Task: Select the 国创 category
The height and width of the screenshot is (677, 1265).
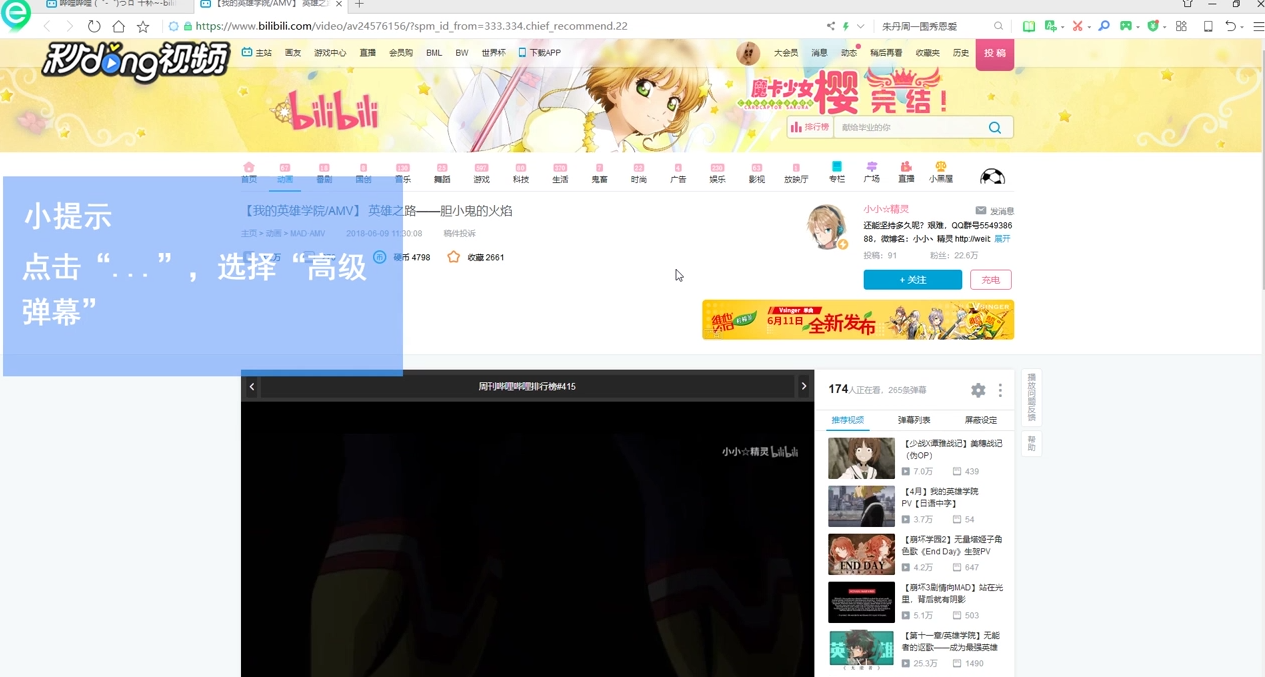Action: tap(363, 174)
